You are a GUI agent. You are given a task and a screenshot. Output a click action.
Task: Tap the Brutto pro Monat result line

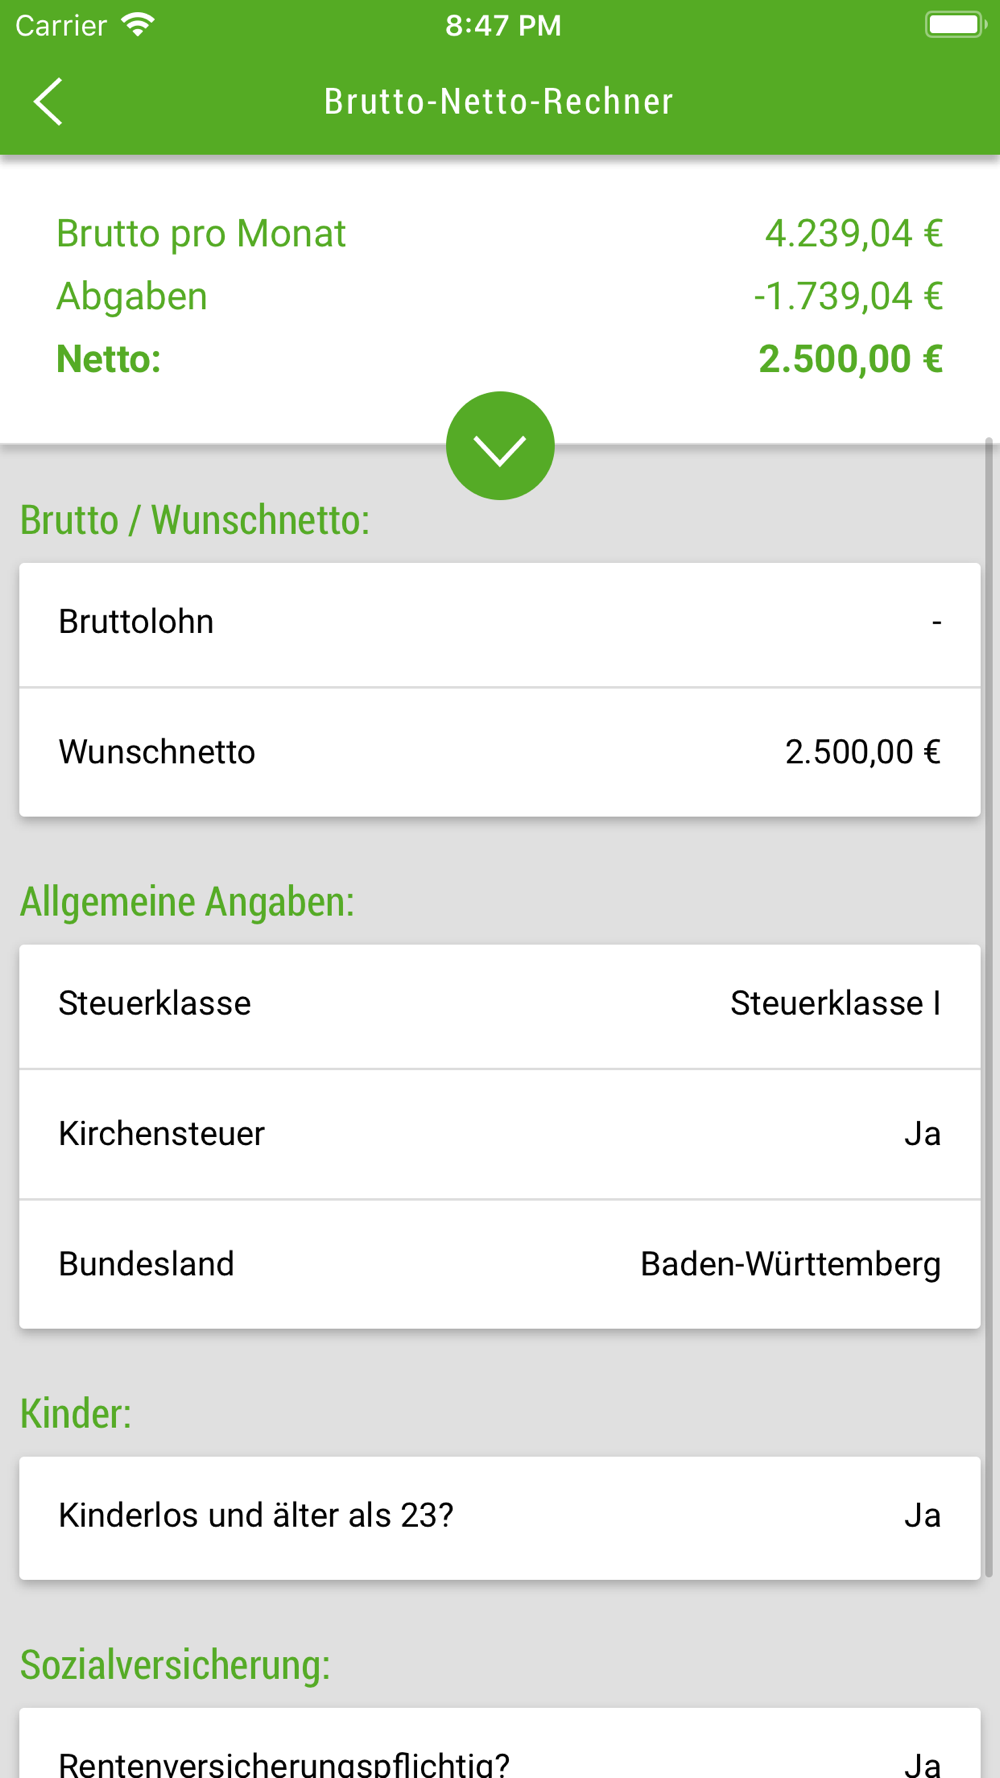tap(500, 233)
